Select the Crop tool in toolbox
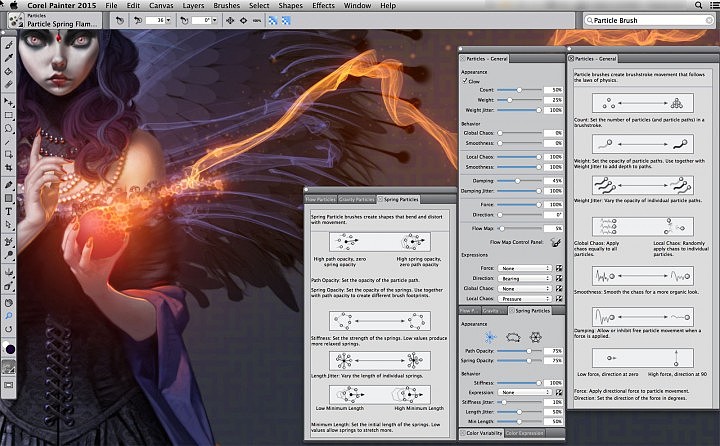This screenshot has height=446, width=720. [x=9, y=169]
